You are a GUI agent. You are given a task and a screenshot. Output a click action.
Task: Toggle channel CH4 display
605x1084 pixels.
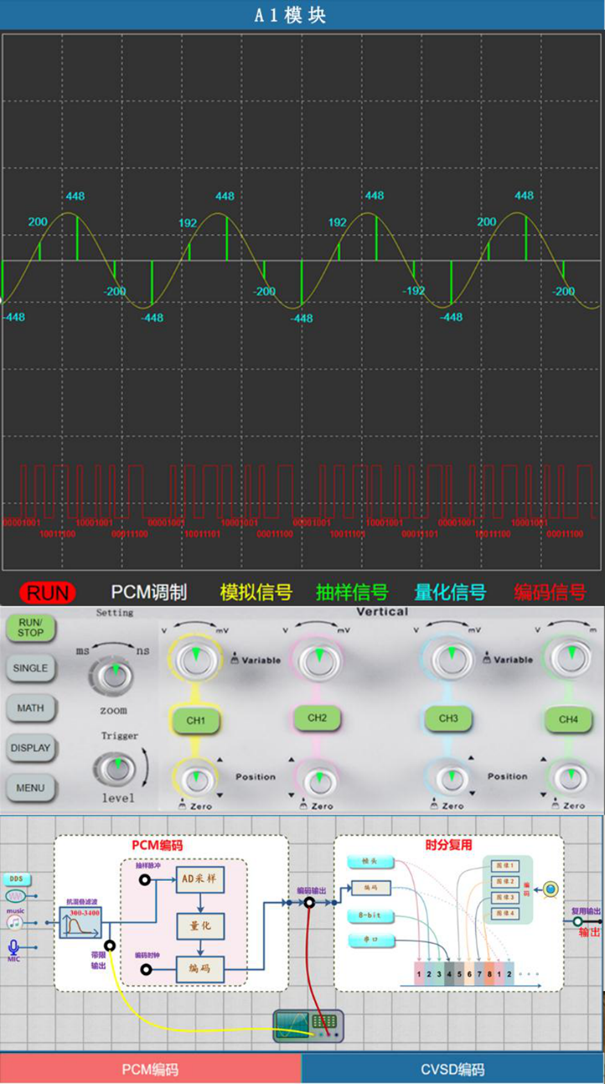[568, 719]
